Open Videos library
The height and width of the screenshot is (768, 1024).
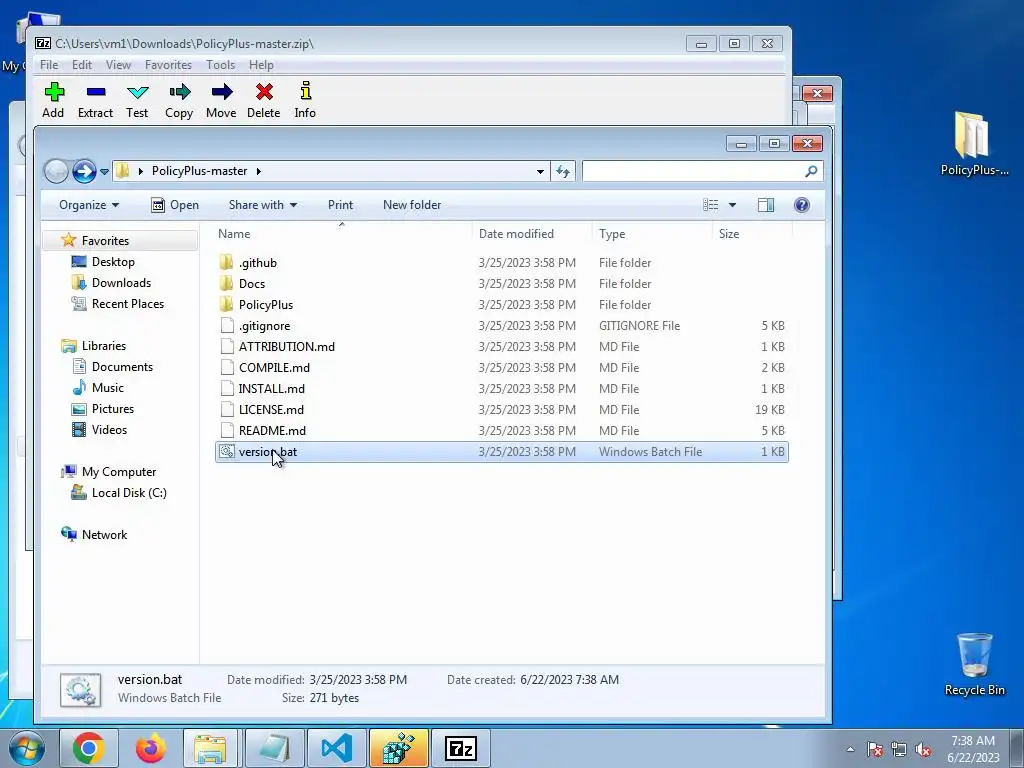click(x=109, y=430)
